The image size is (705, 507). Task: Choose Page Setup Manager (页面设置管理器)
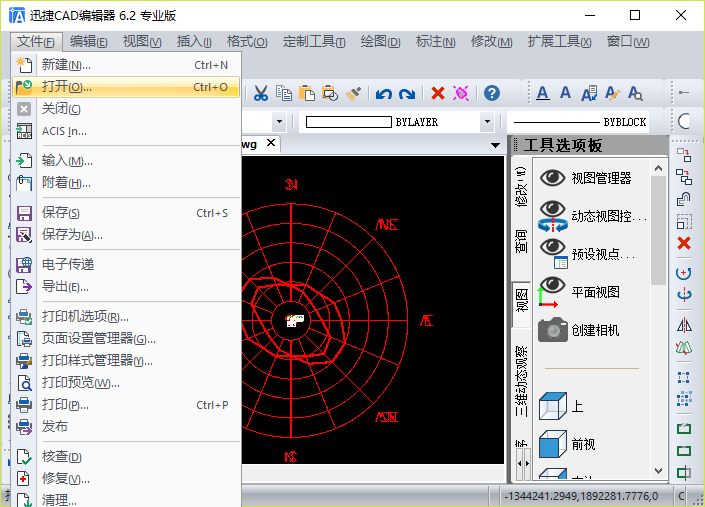[x=126, y=338]
